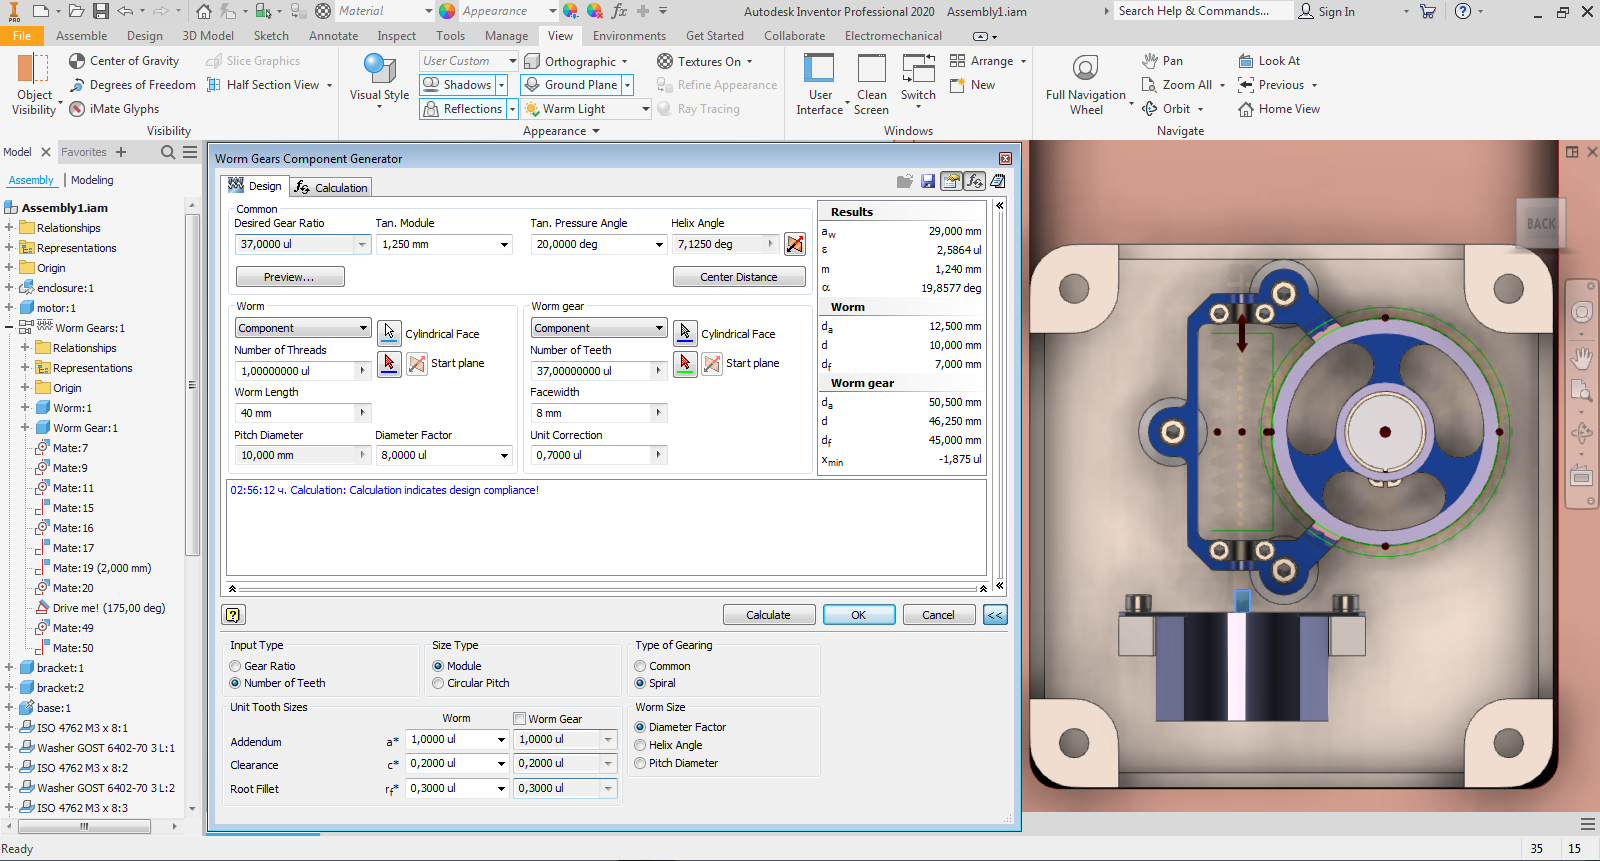Click the Preview... button

pyautogui.click(x=290, y=277)
